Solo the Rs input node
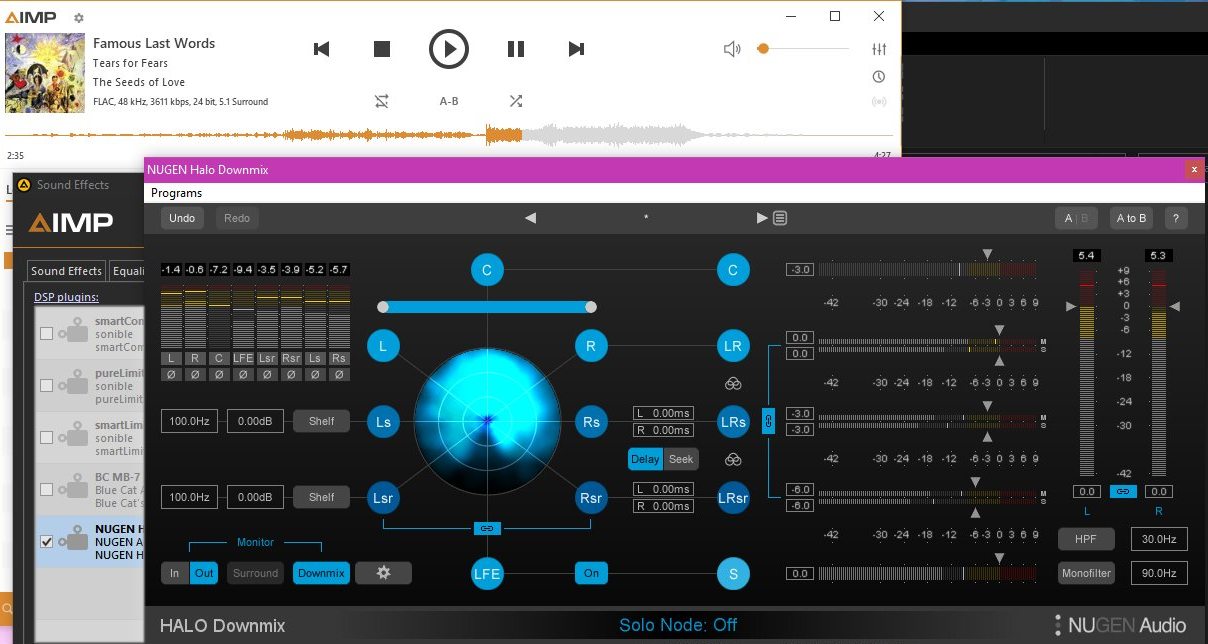 coord(591,421)
